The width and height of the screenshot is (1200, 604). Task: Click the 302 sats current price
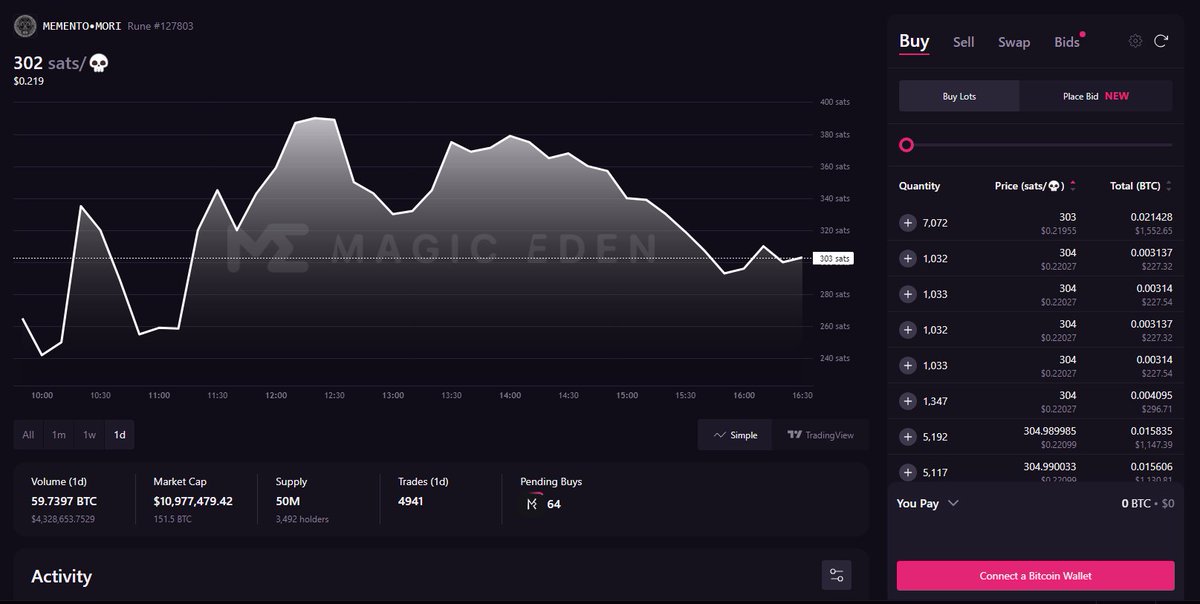[x=61, y=63]
